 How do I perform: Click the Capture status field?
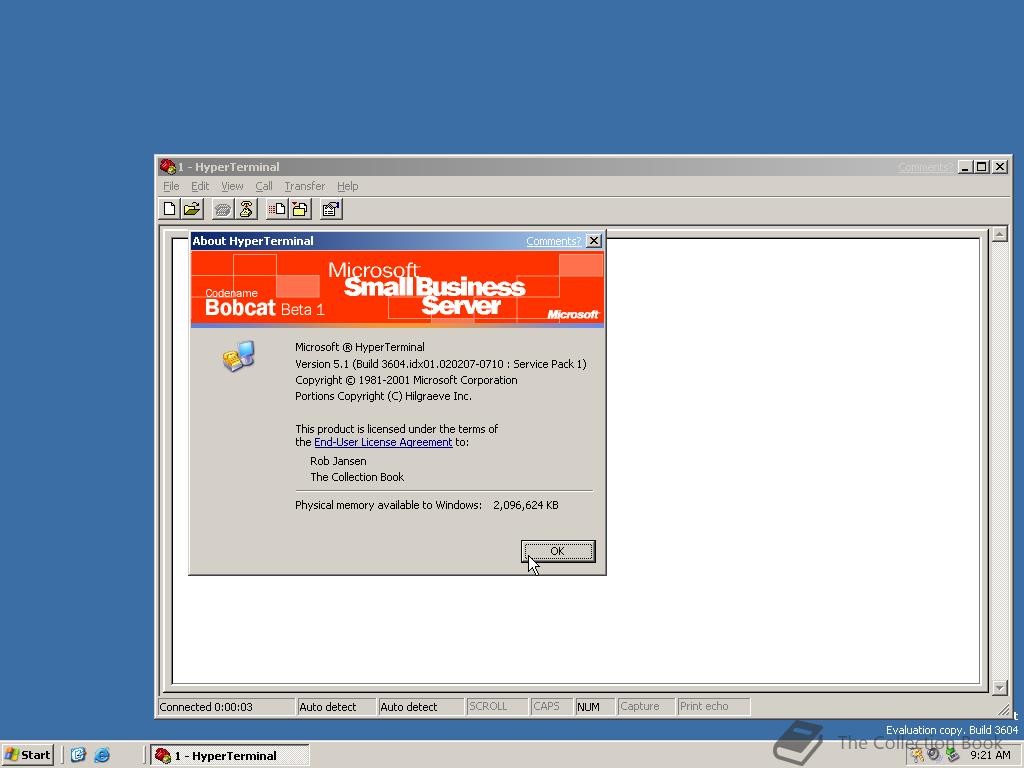click(646, 707)
